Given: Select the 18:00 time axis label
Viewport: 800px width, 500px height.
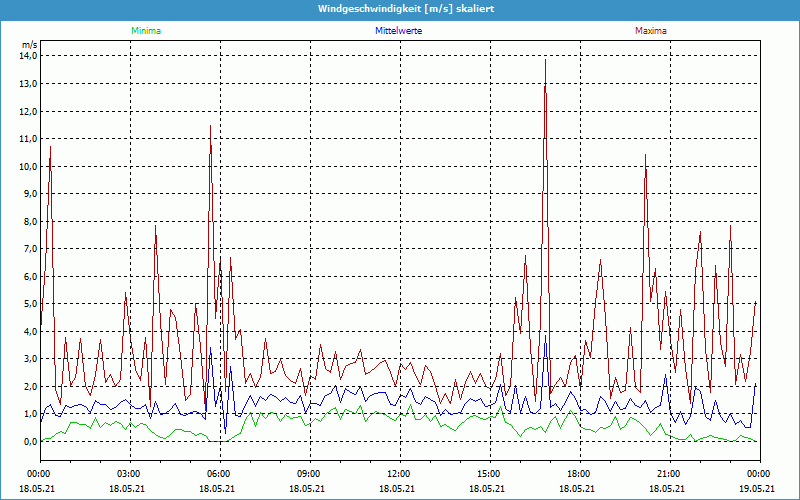Looking at the screenshot, I should 578,473.
